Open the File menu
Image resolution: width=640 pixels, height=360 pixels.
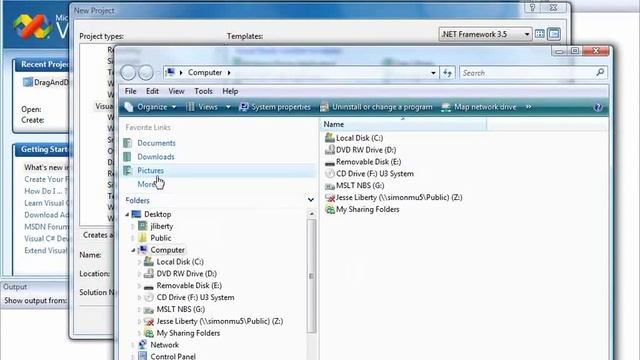[131, 91]
